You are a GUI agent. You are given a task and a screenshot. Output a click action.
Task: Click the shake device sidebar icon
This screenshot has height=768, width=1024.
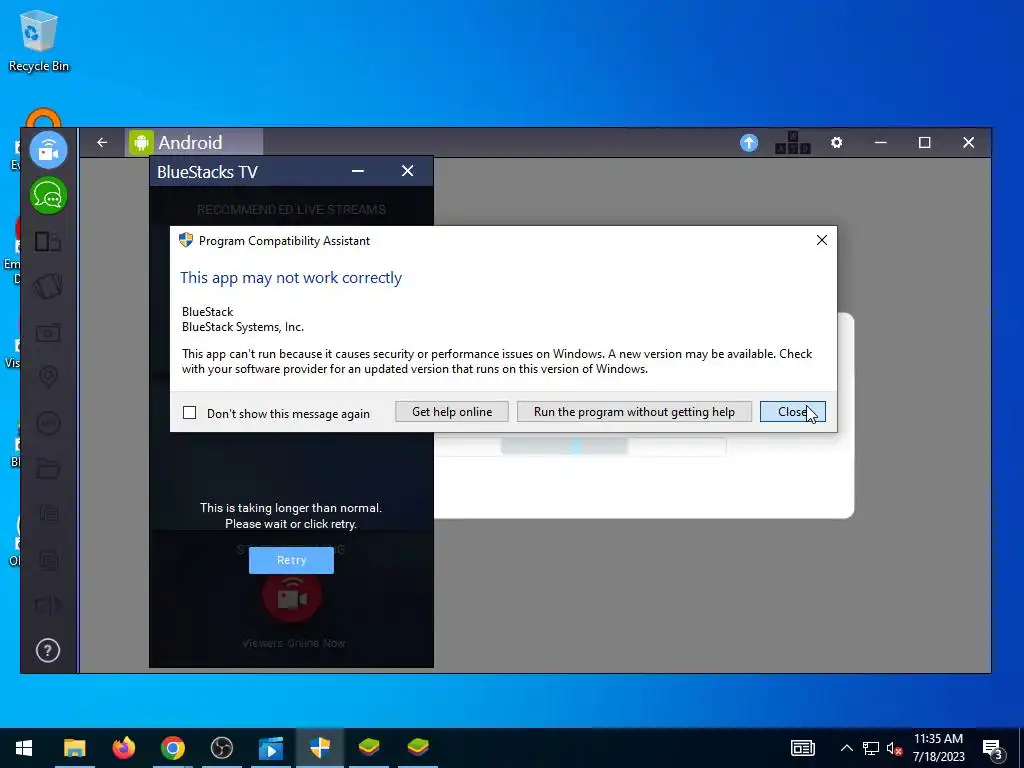coord(48,286)
